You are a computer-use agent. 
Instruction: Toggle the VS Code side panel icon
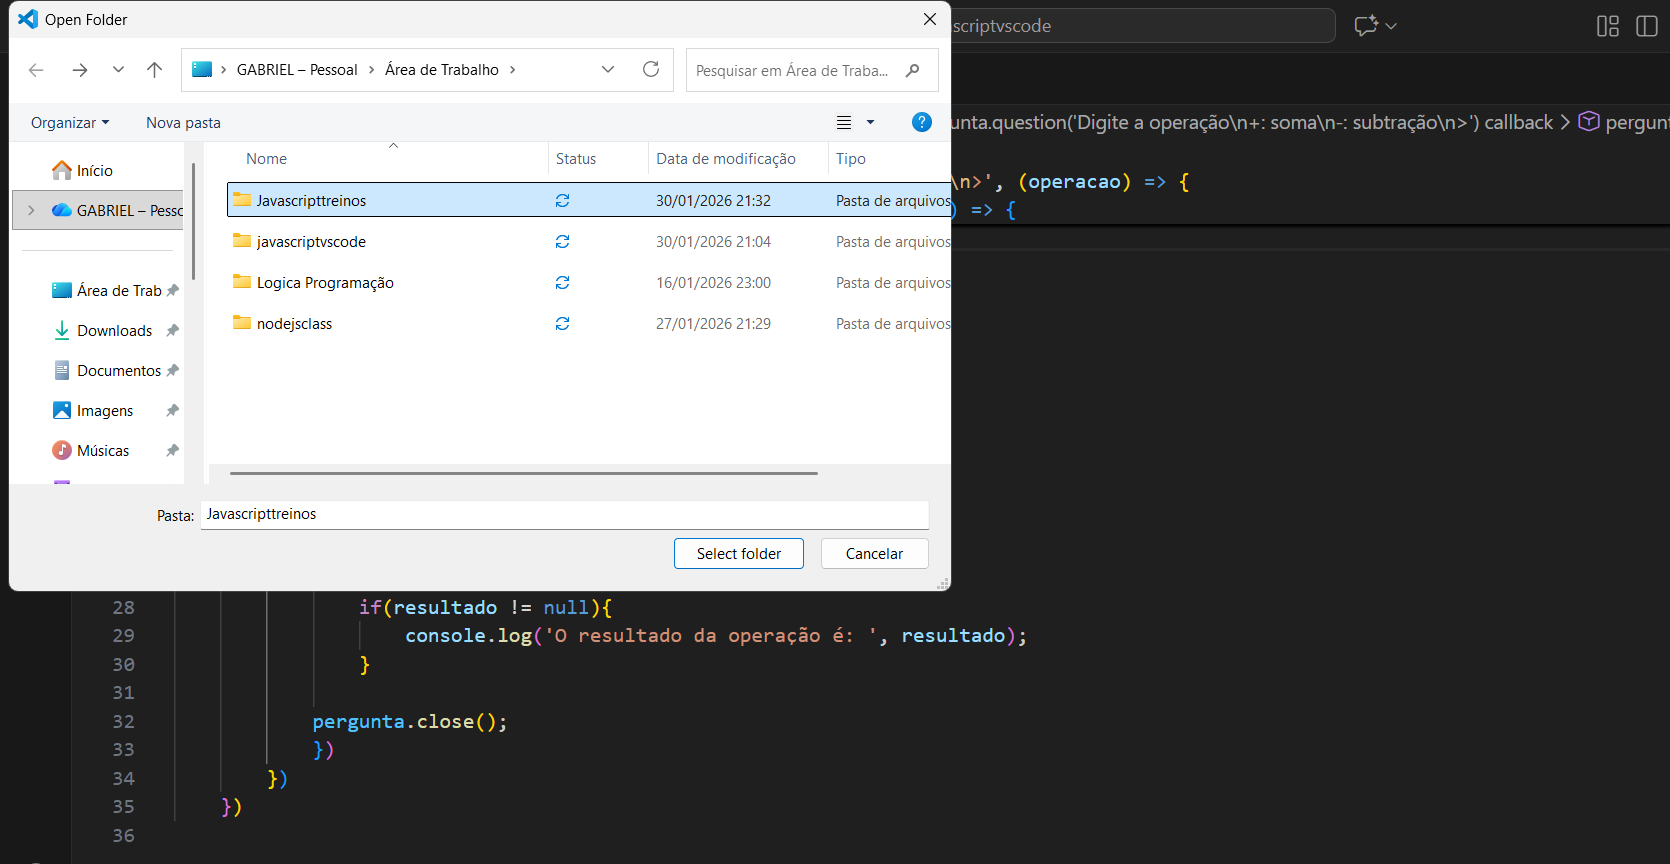pos(1646,26)
